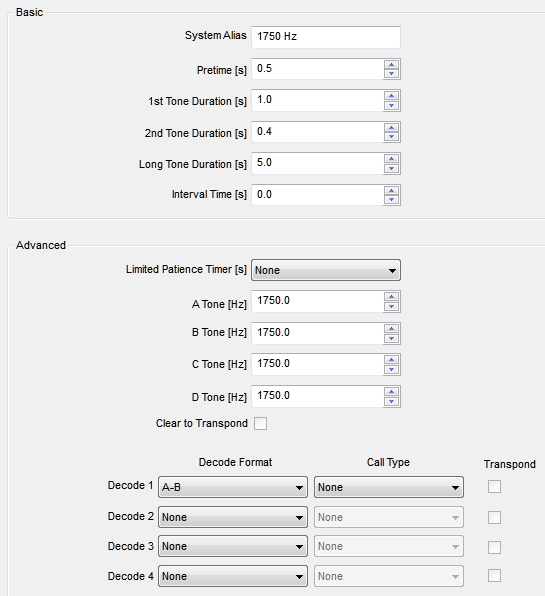Open Decode 1 format dropdown showing A-B

click(x=233, y=487)
